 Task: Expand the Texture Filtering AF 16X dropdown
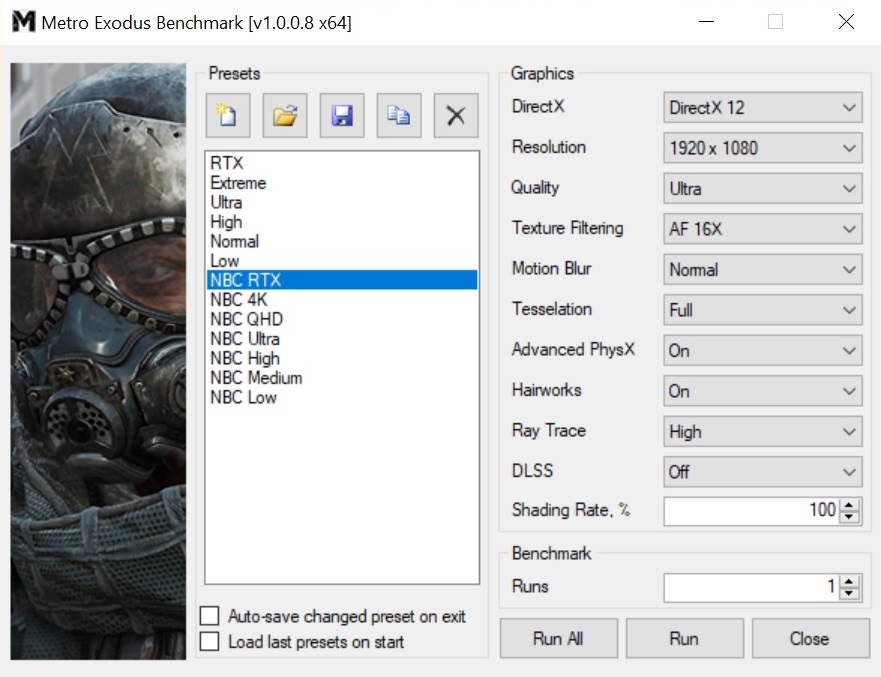click(762, 229)
